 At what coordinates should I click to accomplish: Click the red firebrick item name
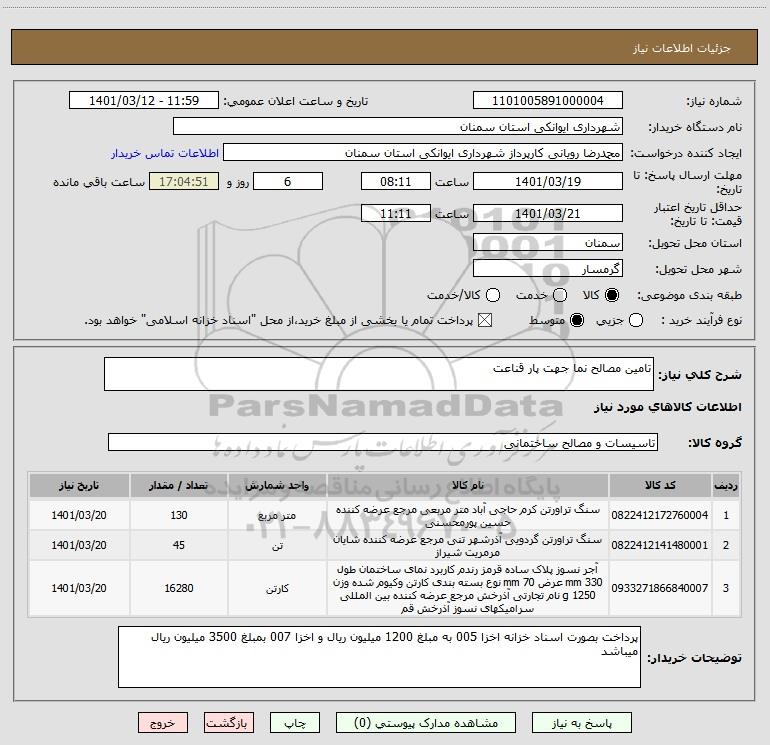coord(468,588)
